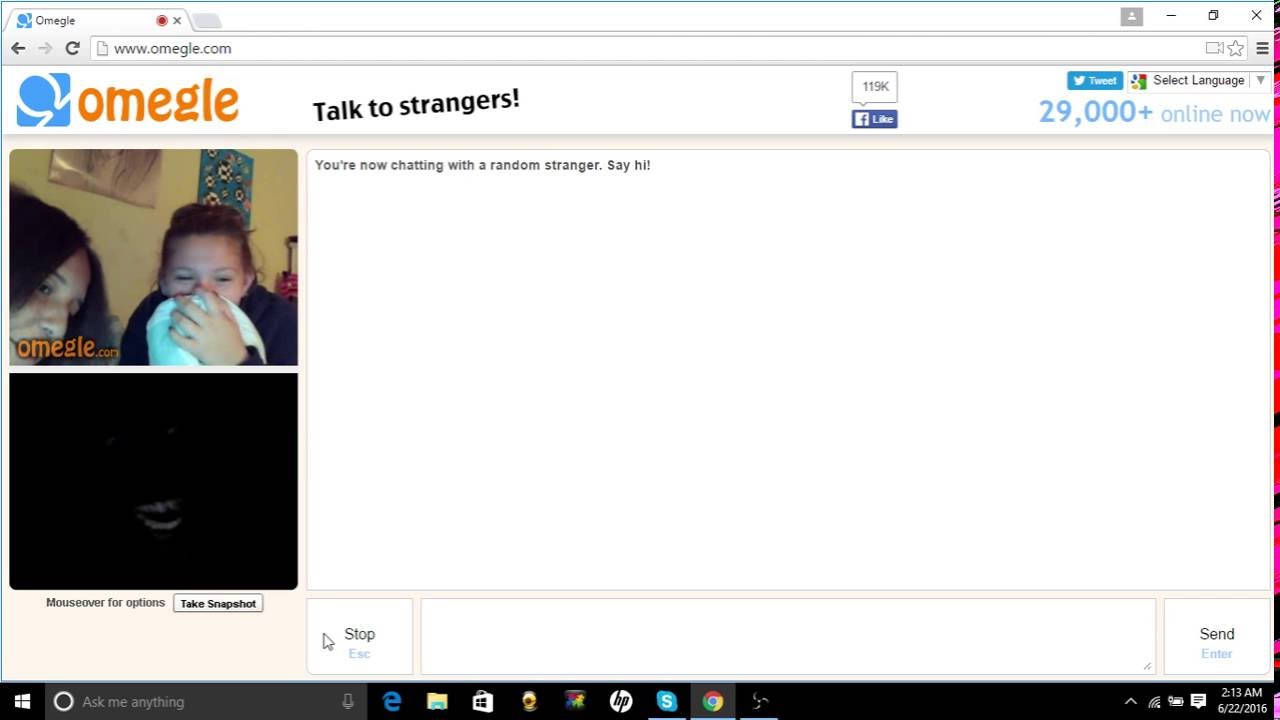The height and width of the screenshot is (720, 1280).
Task: Open the Action Center notifications icon
Action: tap(1198, 701)
